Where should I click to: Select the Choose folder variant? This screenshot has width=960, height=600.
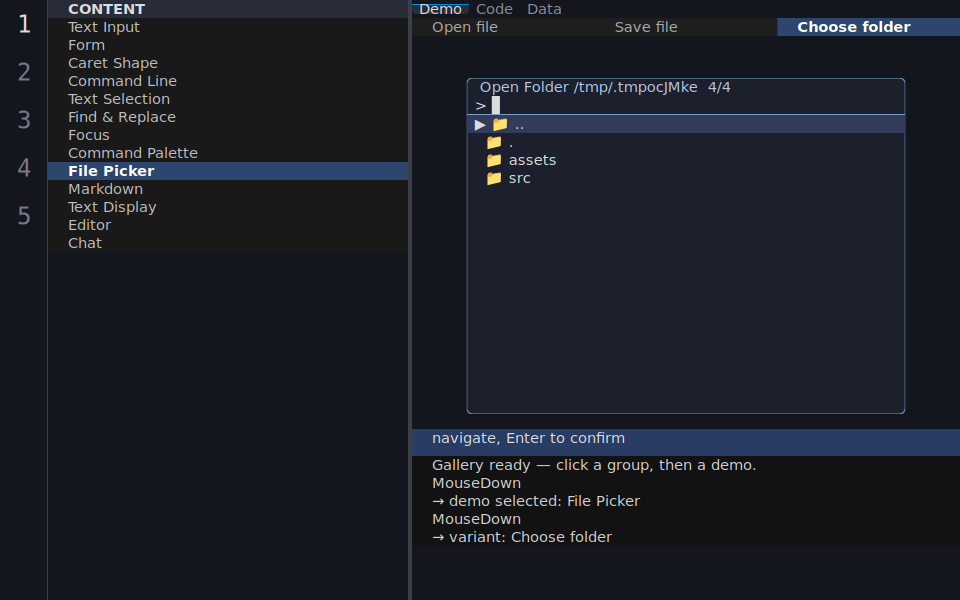[x=868, y=27]
